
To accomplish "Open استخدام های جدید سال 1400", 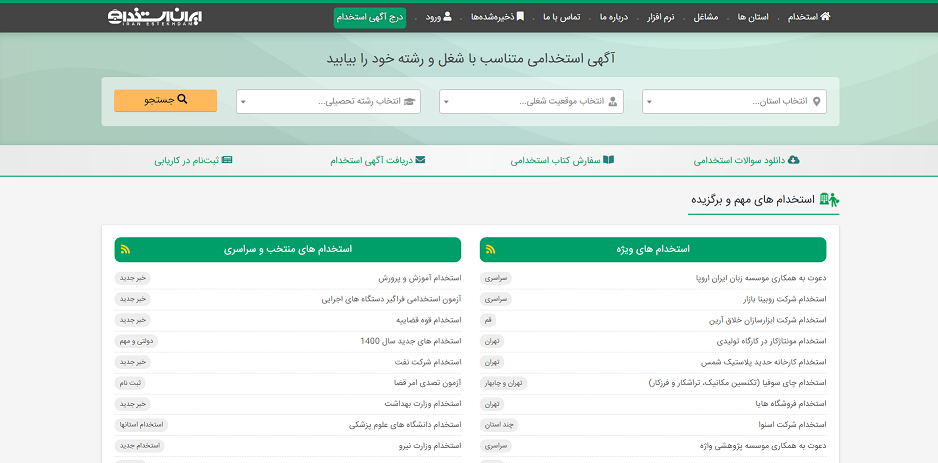I will click(410, 341).
